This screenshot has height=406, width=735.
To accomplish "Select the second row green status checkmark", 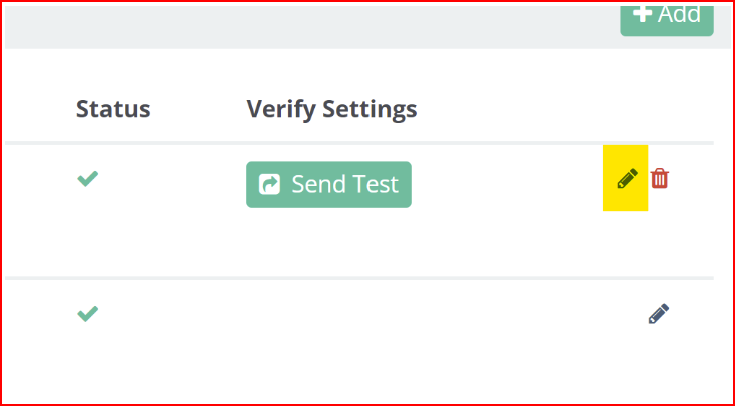I will pyautogui.click(x=88, y=314).
